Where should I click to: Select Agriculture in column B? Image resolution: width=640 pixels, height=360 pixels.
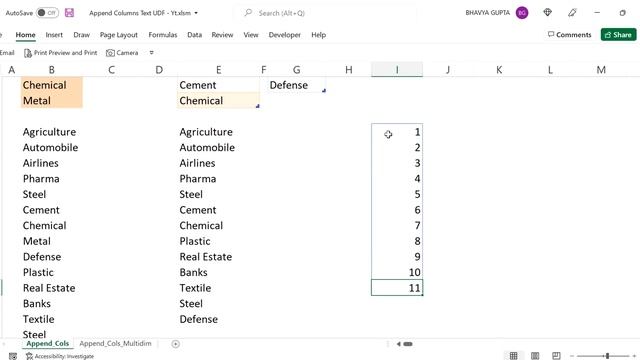[x=52, y=132]
